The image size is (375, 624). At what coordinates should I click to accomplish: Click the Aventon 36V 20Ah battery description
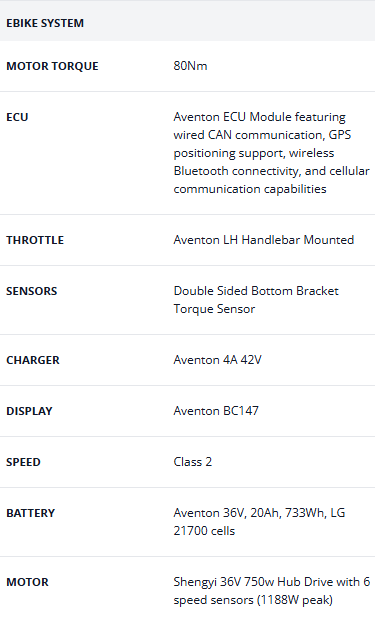point(259,522)
